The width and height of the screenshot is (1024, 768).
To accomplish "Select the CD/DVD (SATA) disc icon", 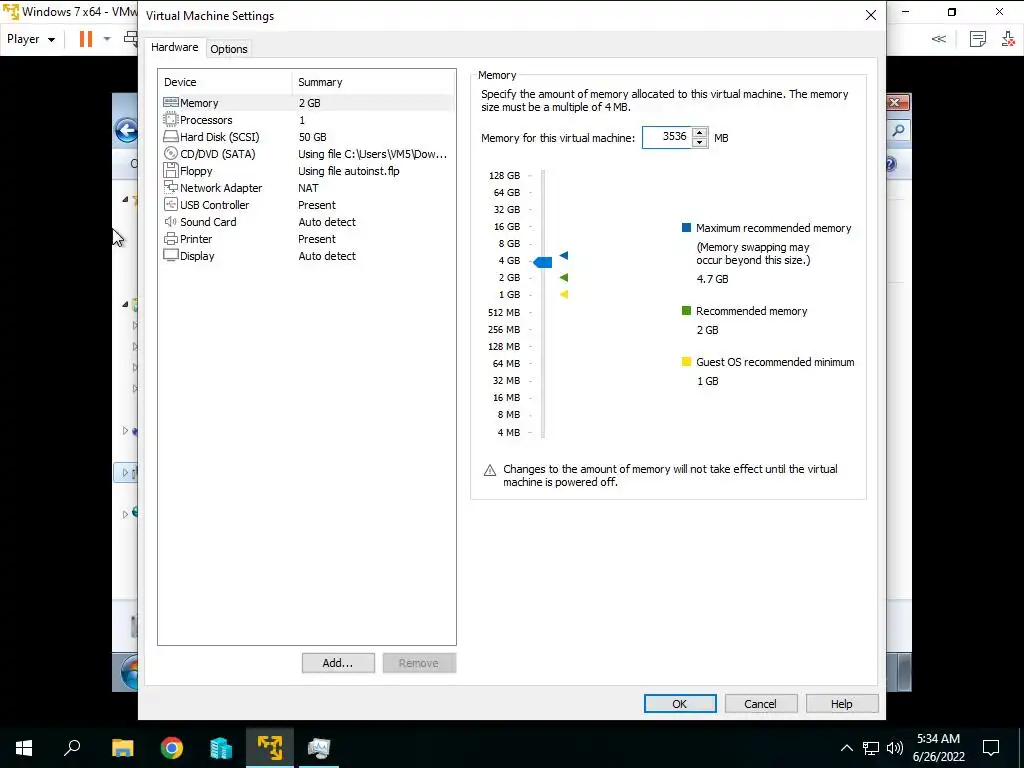I will coord(170,153).
